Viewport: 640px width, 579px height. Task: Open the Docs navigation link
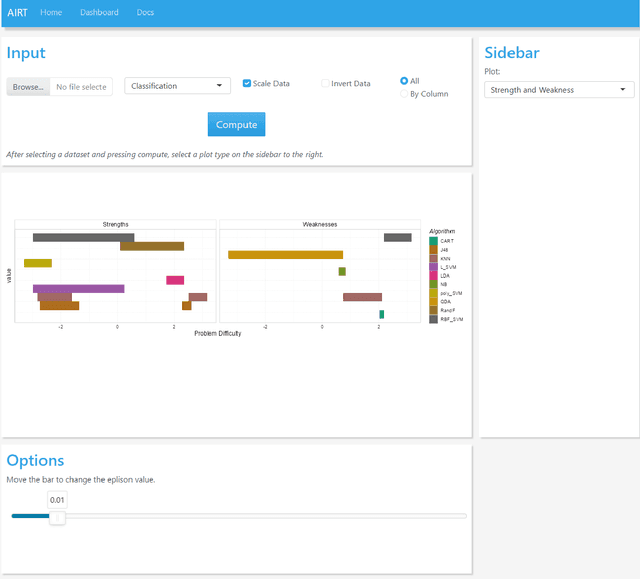[145, 12]
